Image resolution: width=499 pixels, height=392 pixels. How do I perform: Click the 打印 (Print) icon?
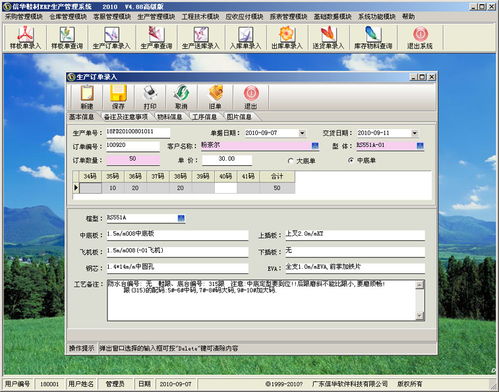150,93
